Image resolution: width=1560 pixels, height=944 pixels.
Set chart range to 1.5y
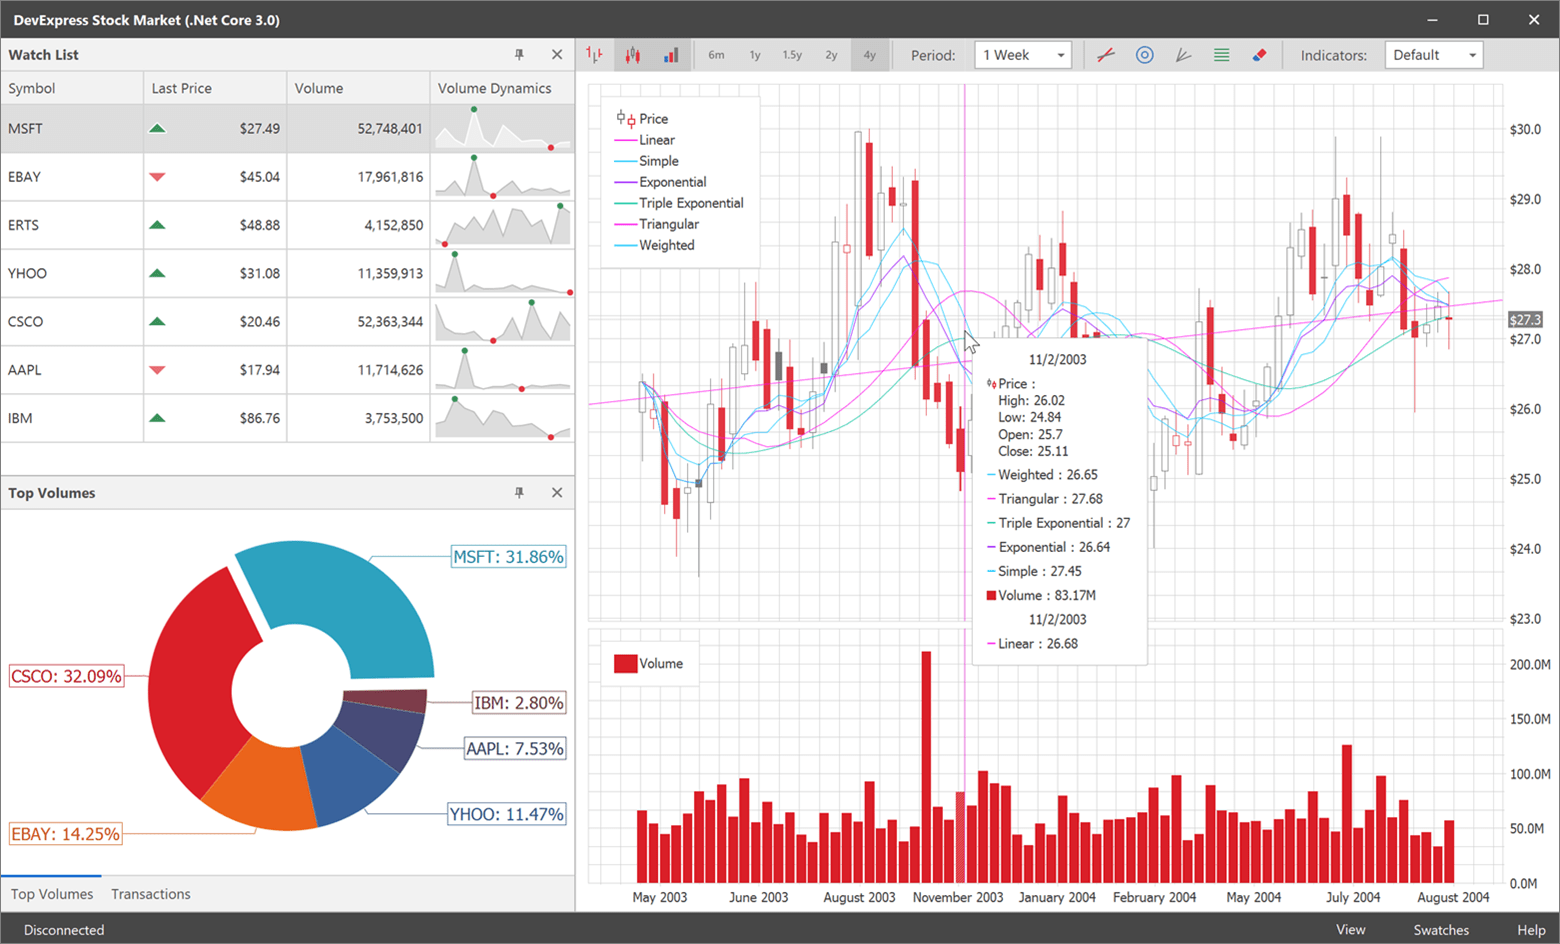coord(792,55)
